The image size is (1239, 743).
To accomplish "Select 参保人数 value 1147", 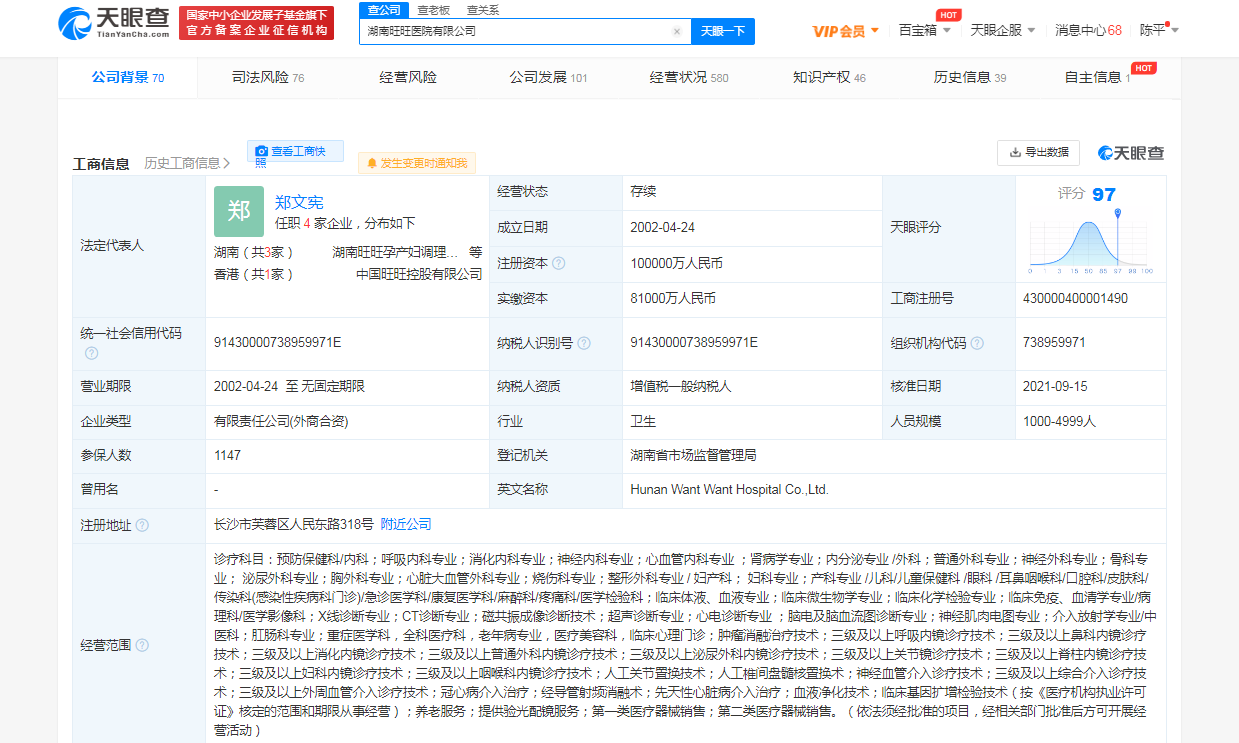I will pos(228,455).
